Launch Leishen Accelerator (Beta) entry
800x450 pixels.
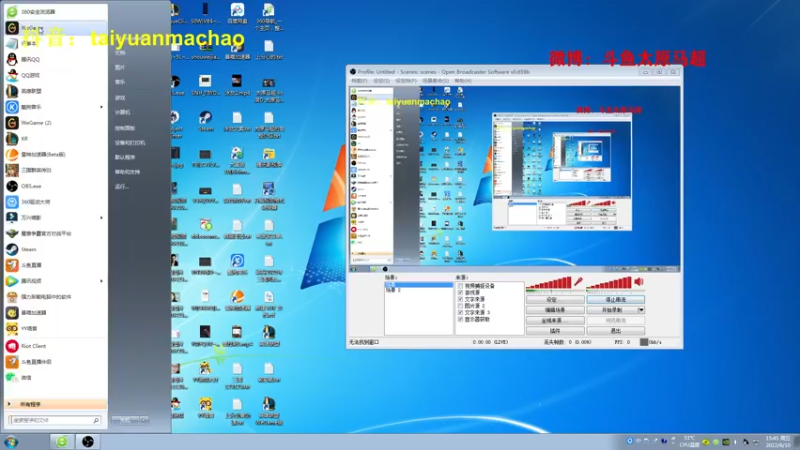pyautogui.click(x=55, y=154)
